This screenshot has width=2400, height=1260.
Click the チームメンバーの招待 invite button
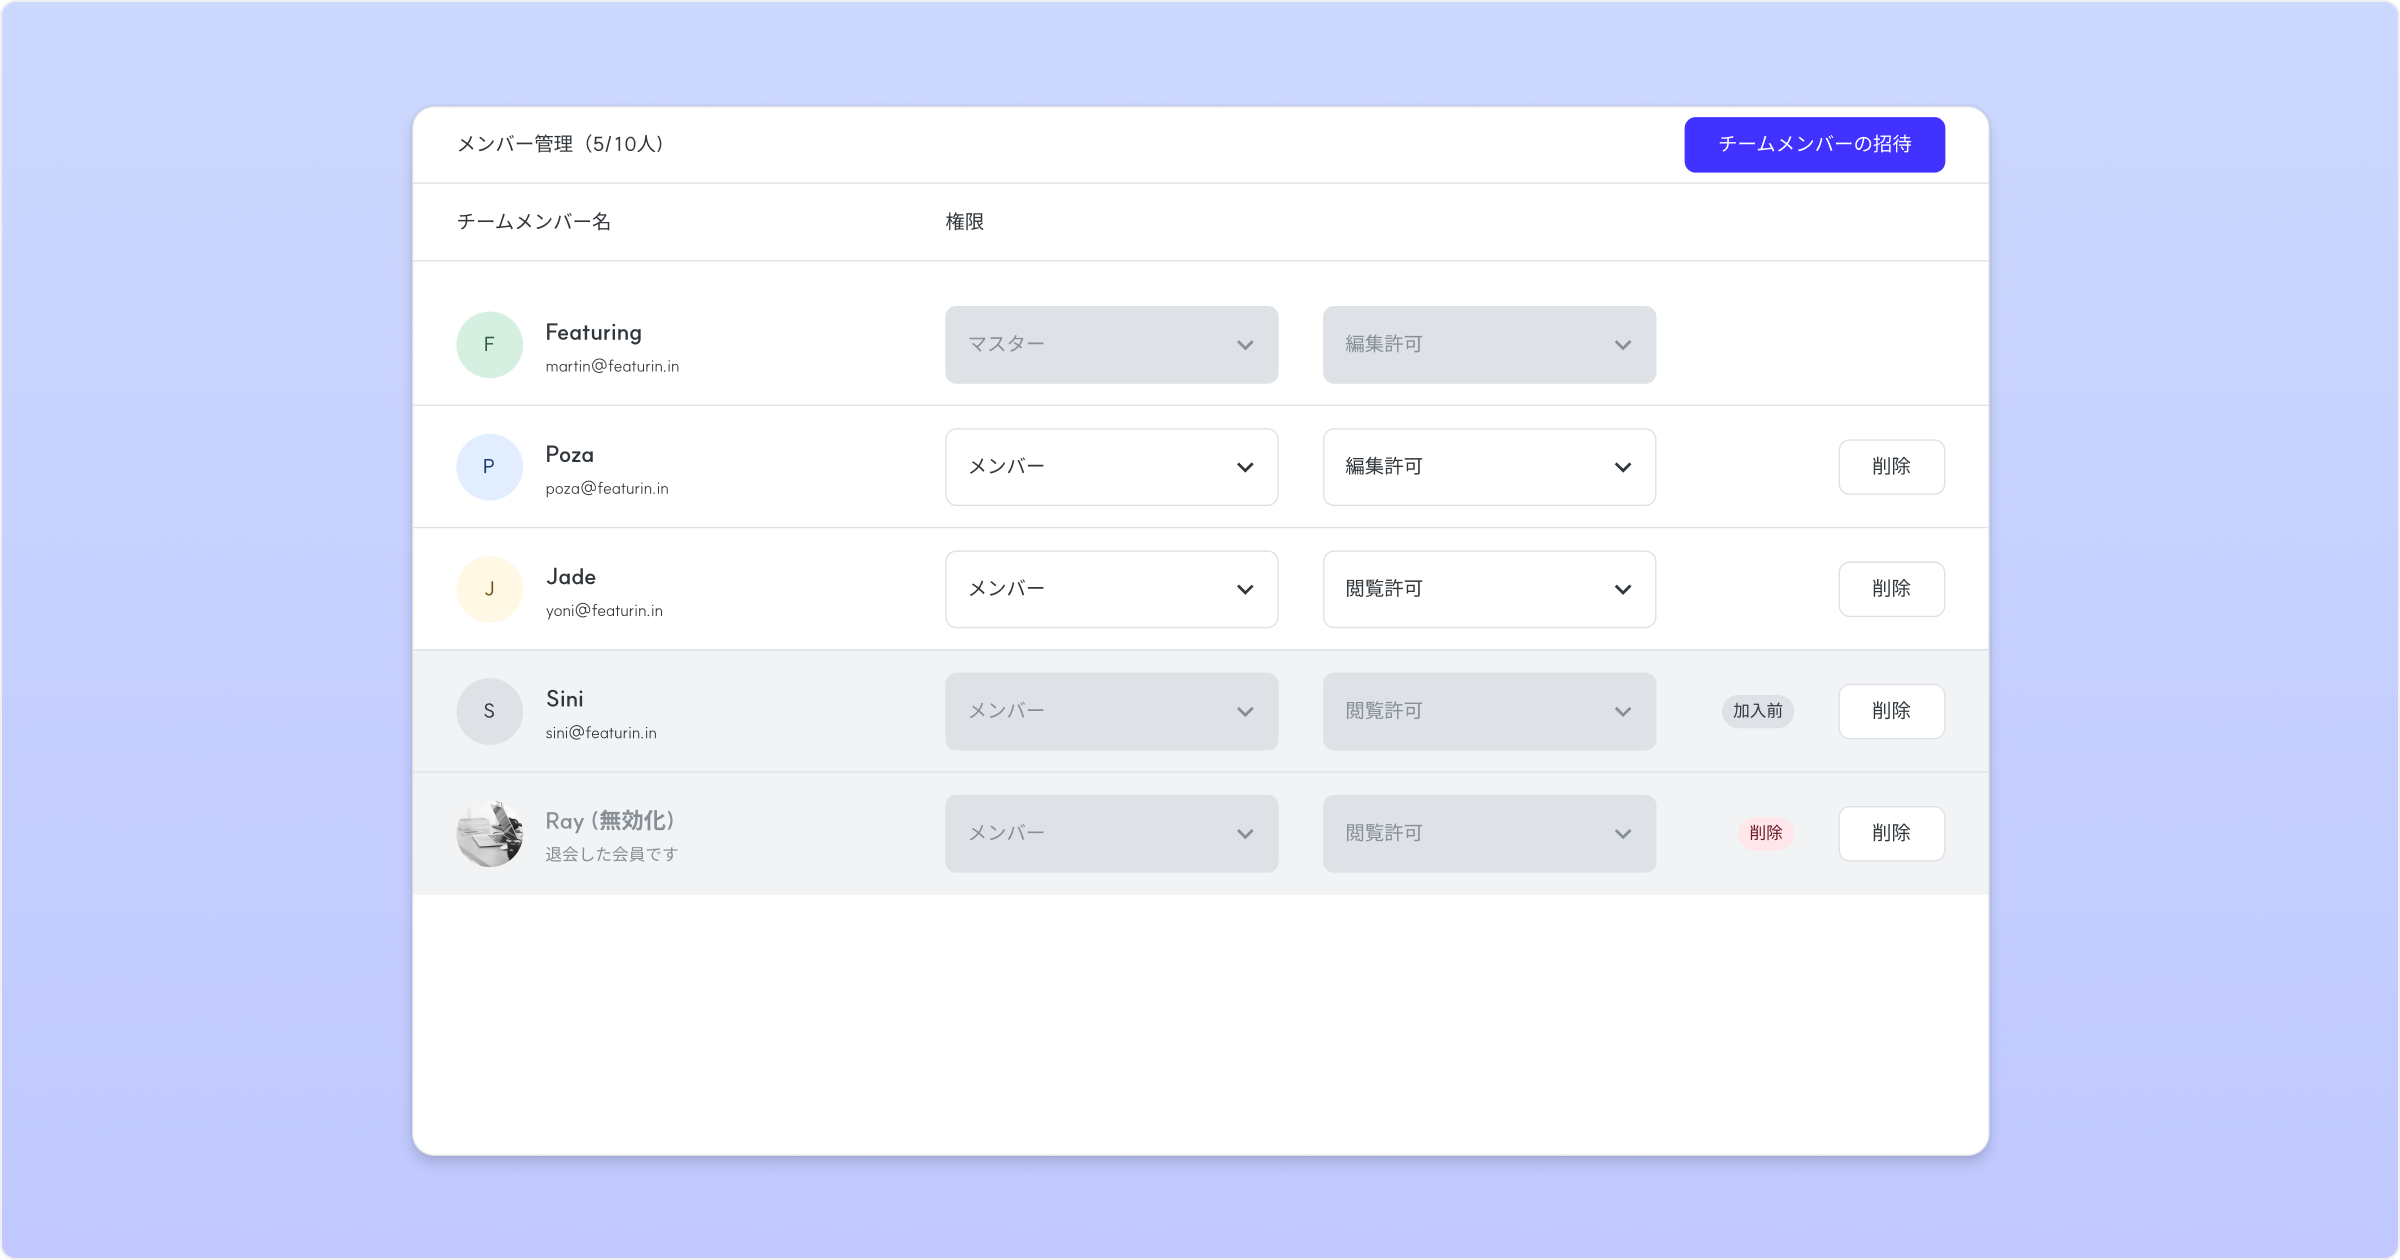[1814, 145]
